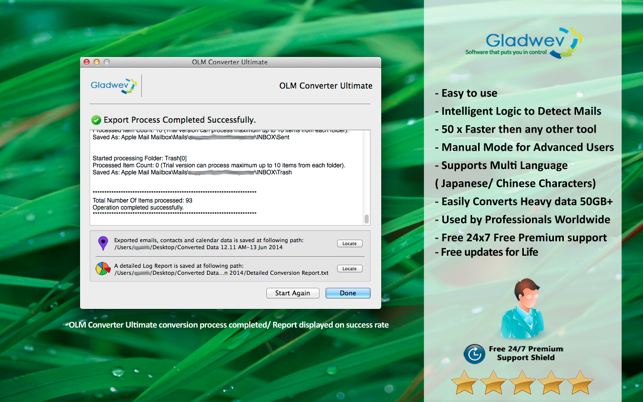Viewport: 643px width, 402px height.
Task: Minimize the OLM Converter window
Action: tap(96, 62)
